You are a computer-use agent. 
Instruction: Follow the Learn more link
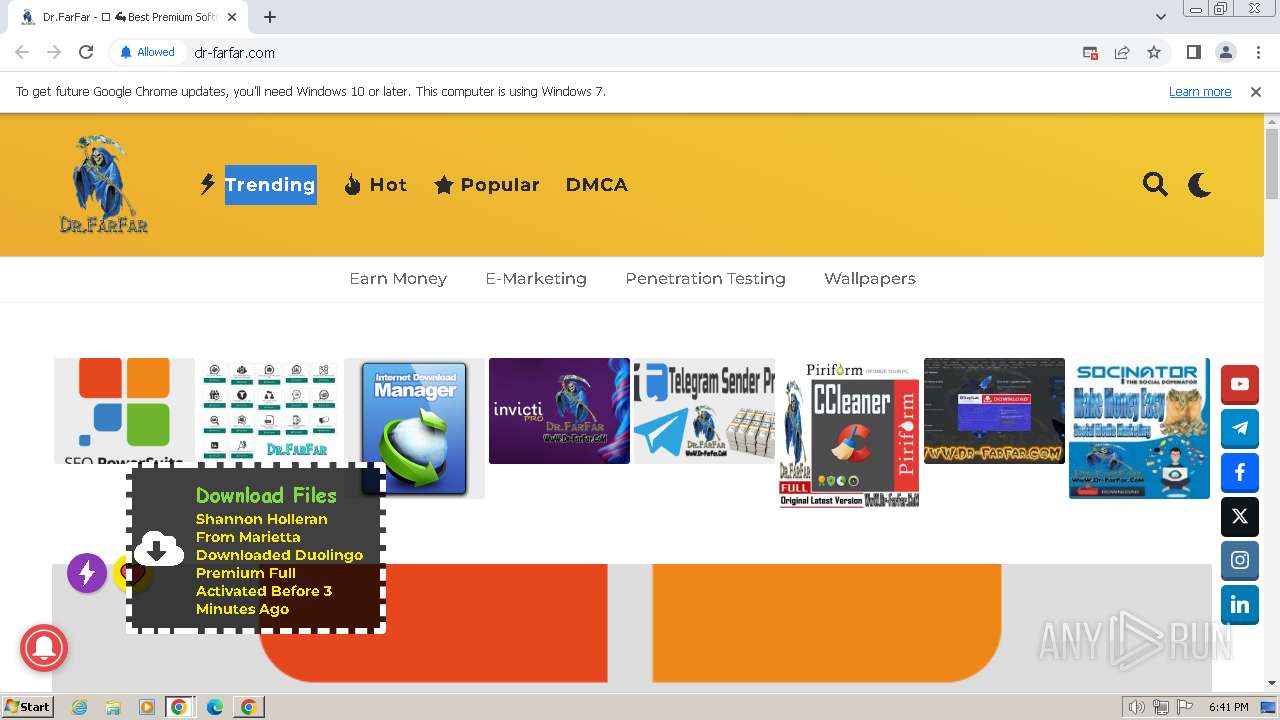[1200, 91]
